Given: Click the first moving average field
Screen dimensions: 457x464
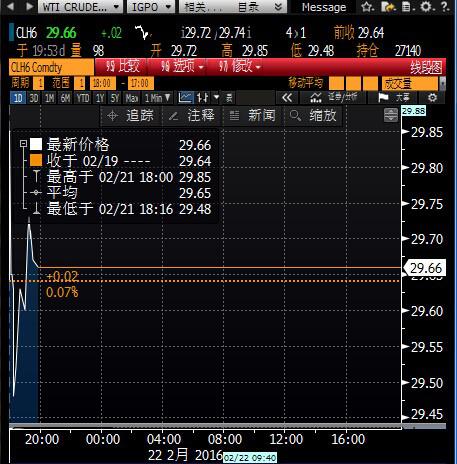Looking at the screenshot, I should pos(336,83).
